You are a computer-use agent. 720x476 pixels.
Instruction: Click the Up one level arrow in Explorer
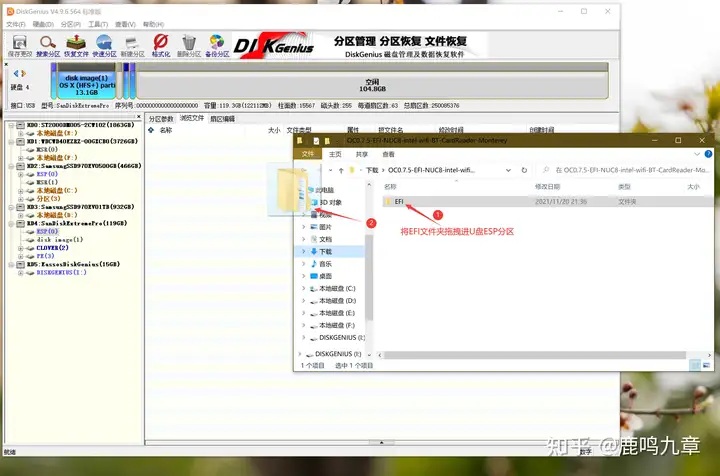[x=341, y=170]
